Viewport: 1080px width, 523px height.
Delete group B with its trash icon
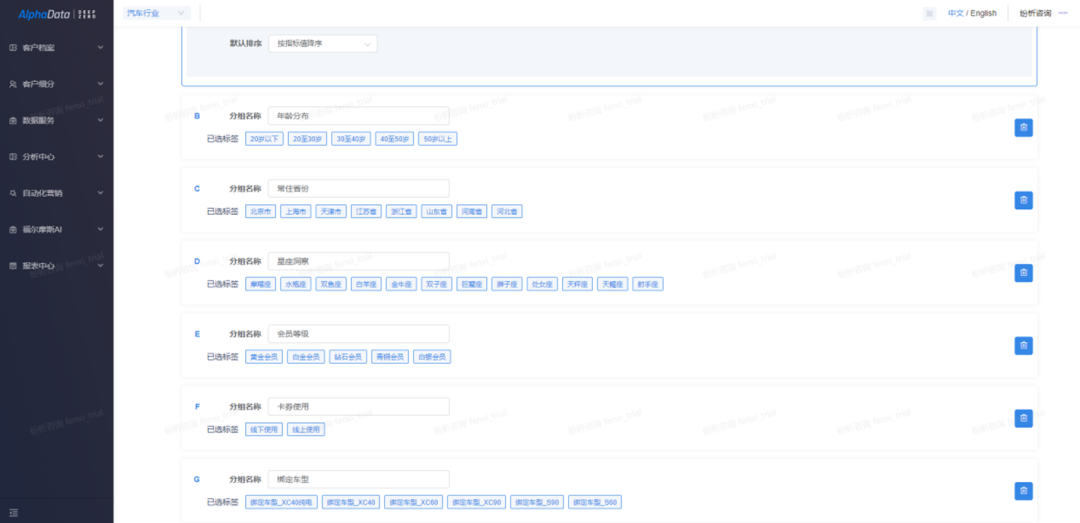(1023, 127)
